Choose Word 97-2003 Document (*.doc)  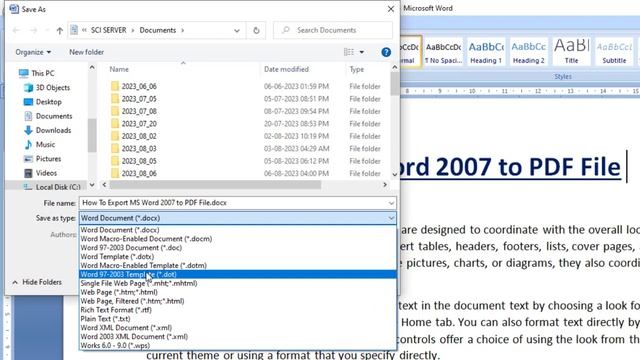click(238, 248)
